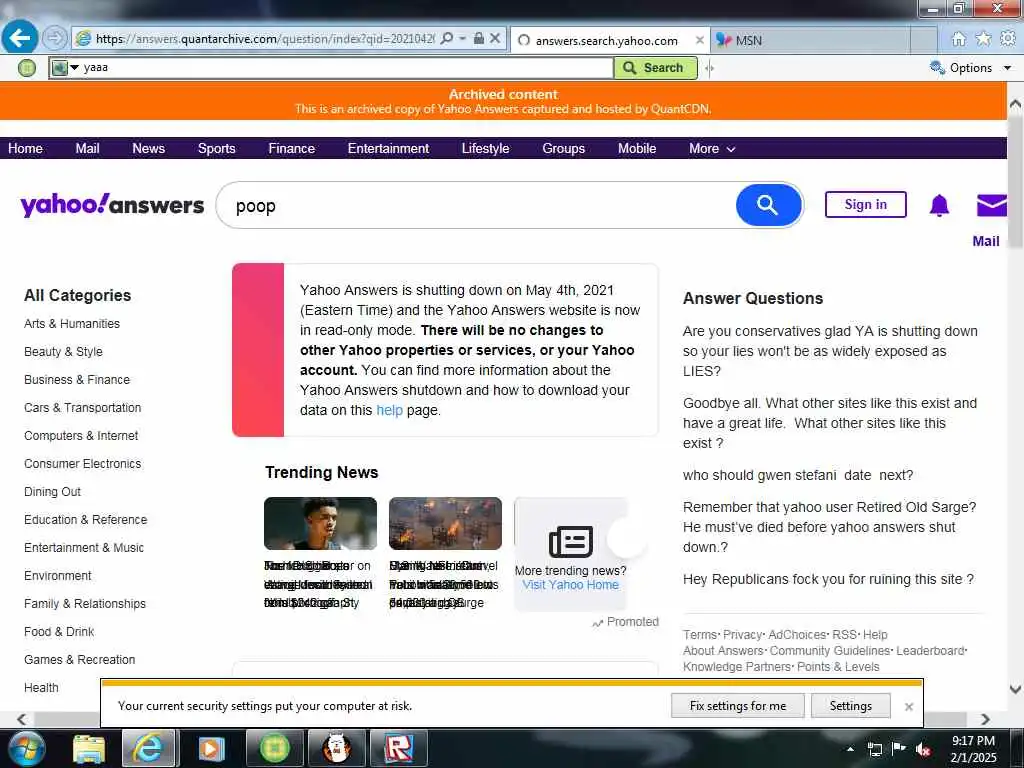Screen dimensions: 1024x768
Task: Click the green round toolbar icon beside the search box
Action: [27, 67]
